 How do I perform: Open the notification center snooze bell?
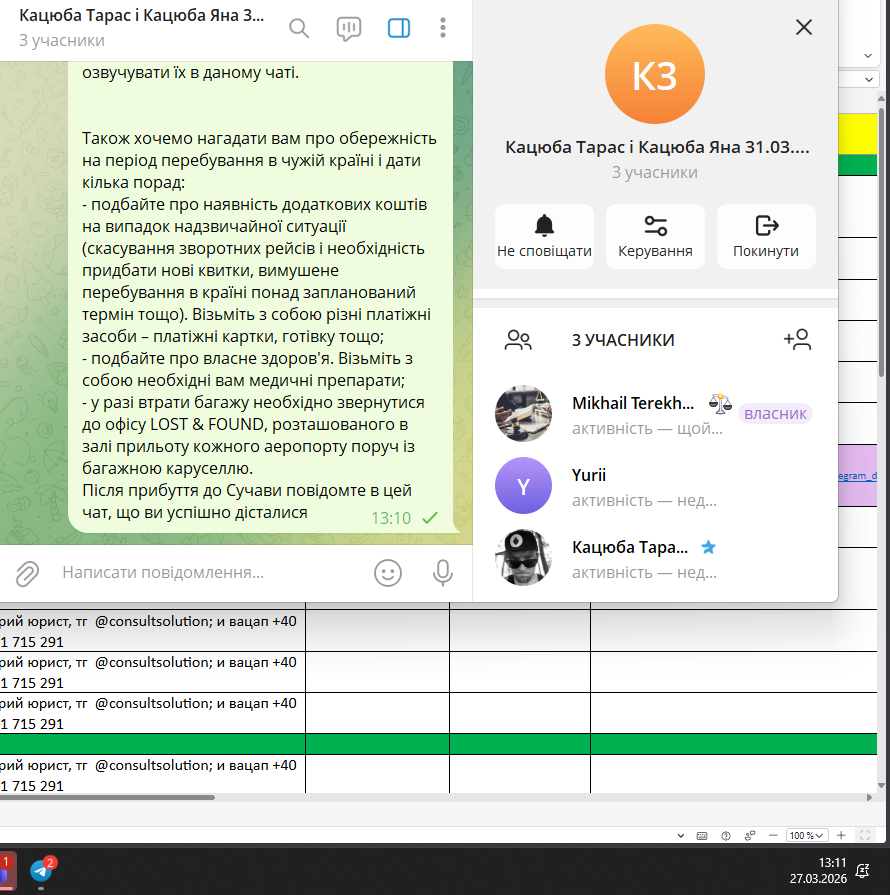pyautogui.click(x=862, y=870)
